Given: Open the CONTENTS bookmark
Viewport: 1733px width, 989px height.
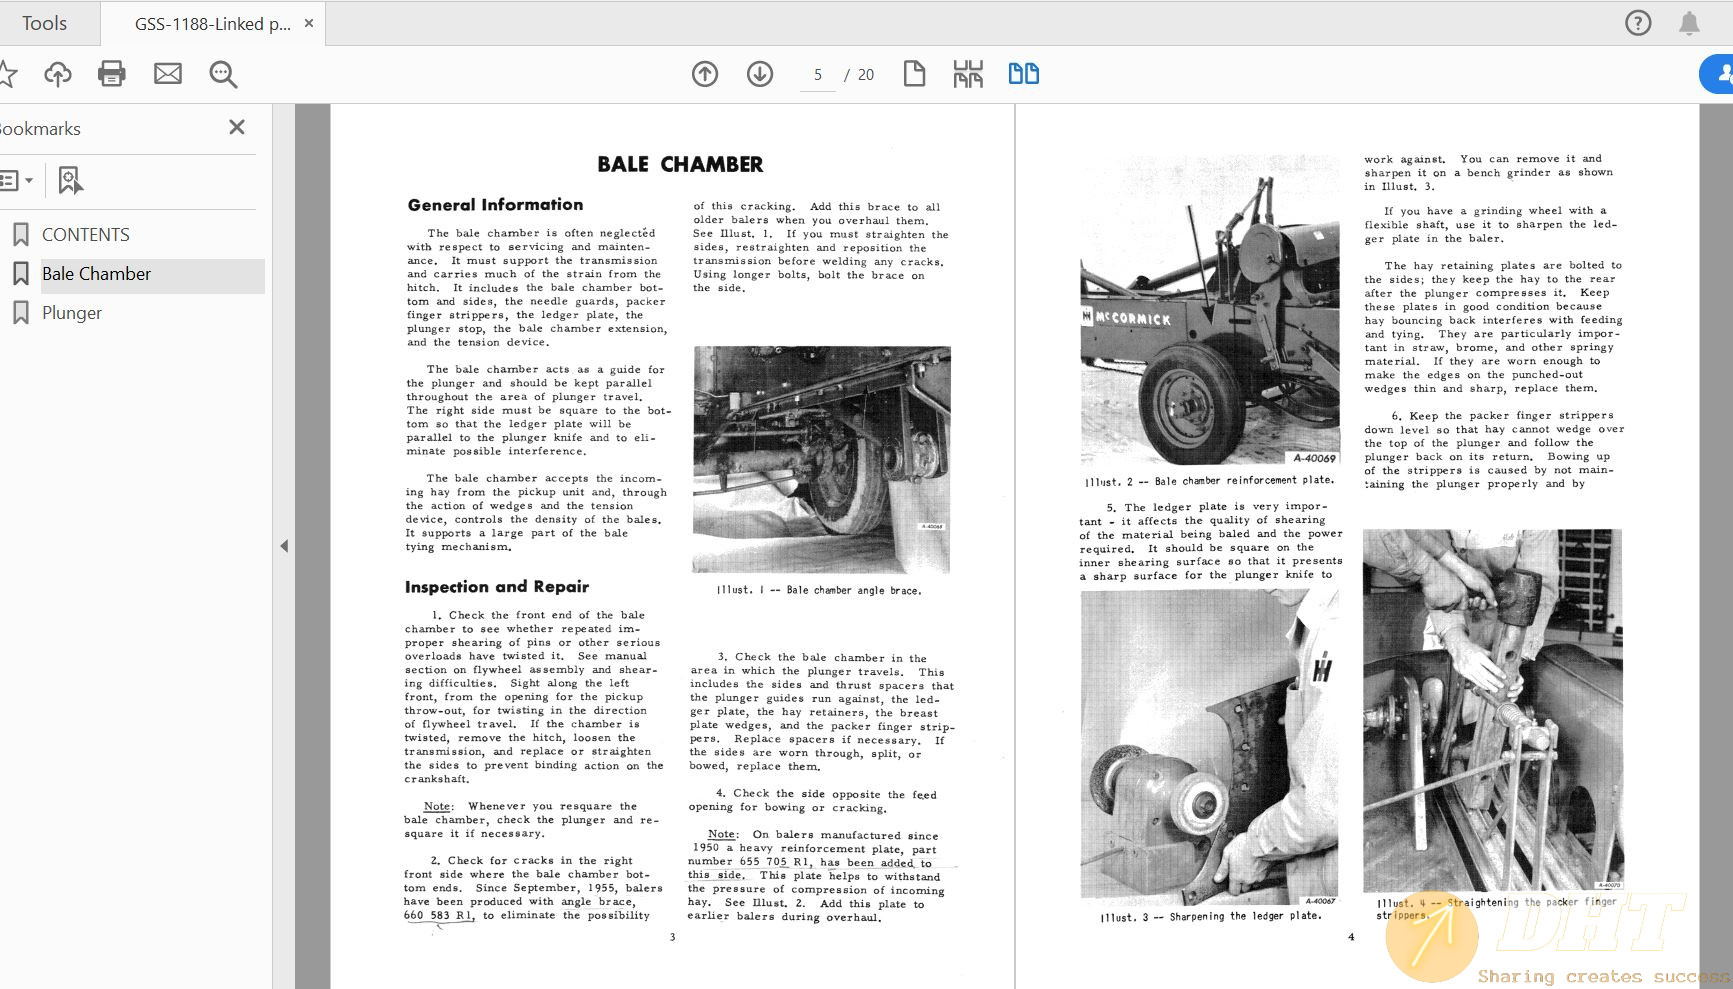Looking at the screenshot, I should coord(86,235).
